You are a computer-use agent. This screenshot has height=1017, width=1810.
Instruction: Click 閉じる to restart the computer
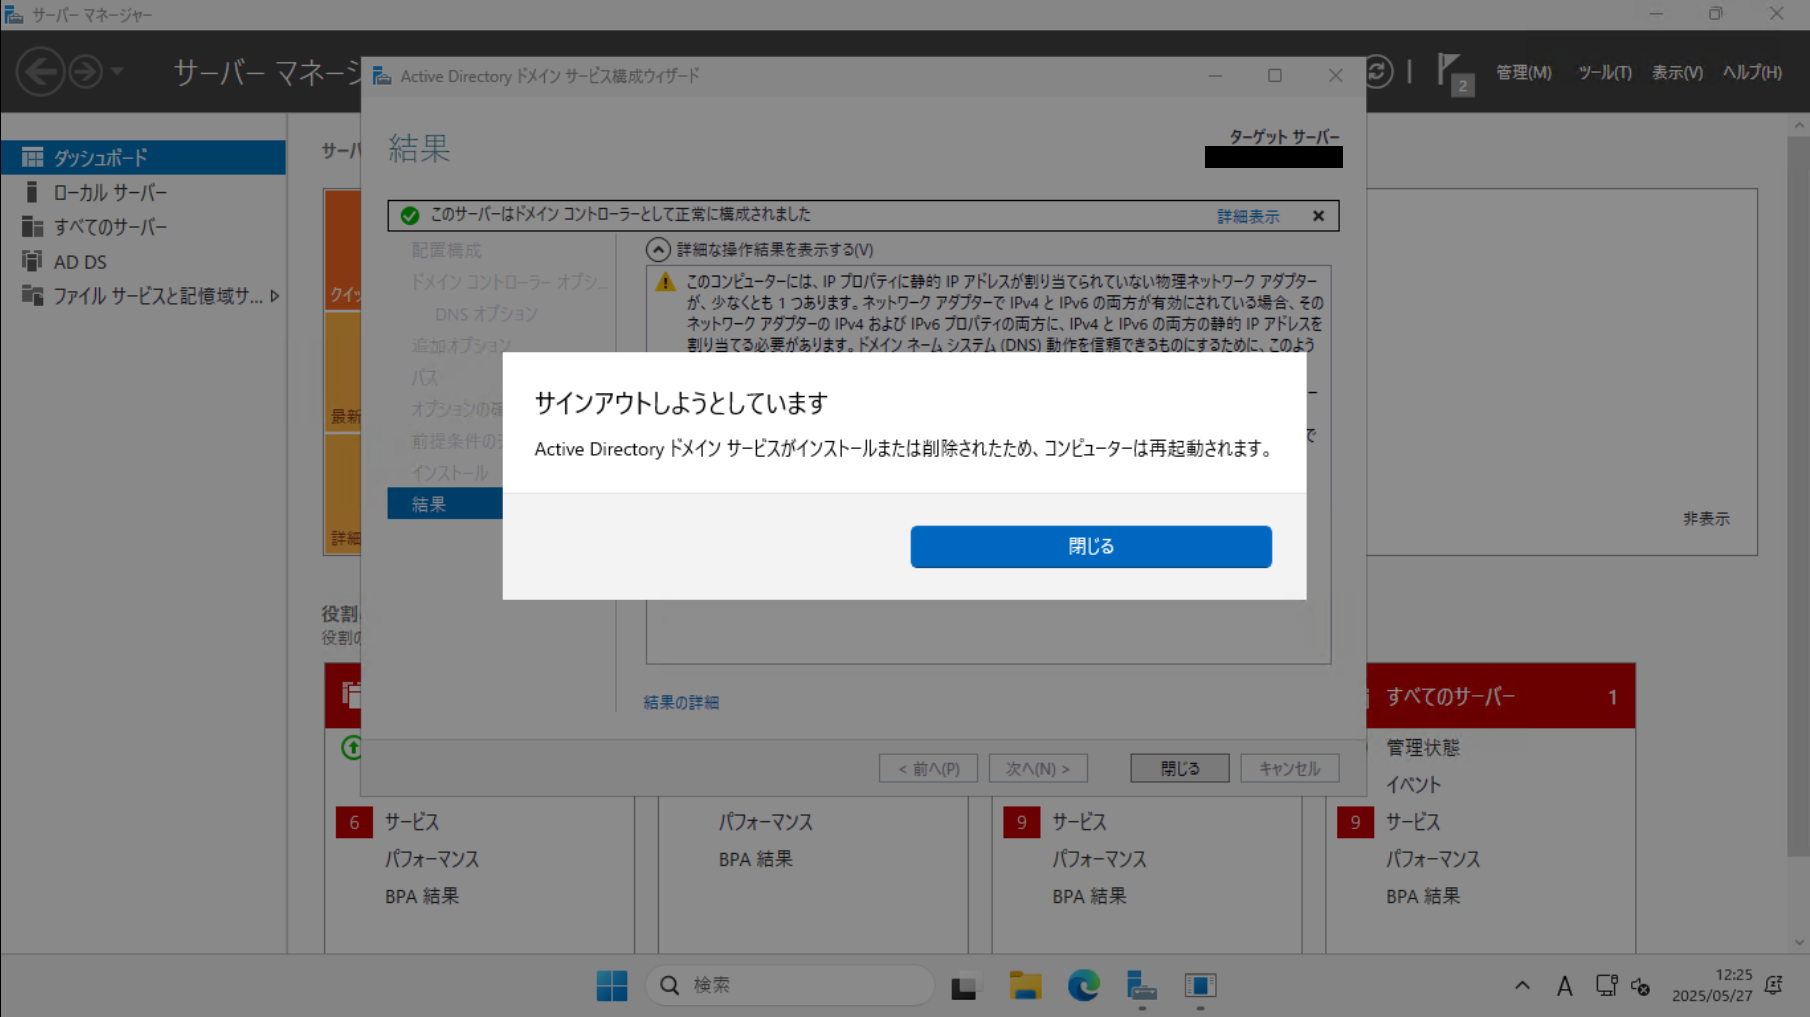click(1089, 546)
